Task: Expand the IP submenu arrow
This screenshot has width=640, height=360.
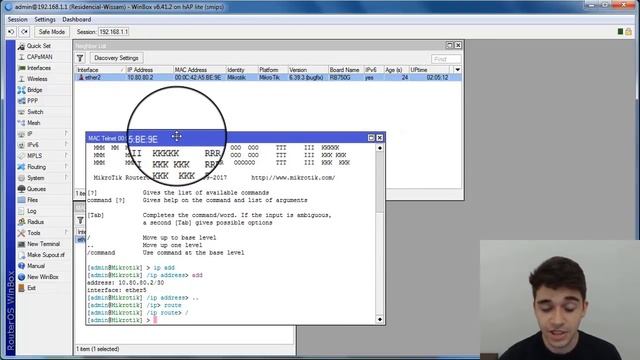Action: coord(66,133)
